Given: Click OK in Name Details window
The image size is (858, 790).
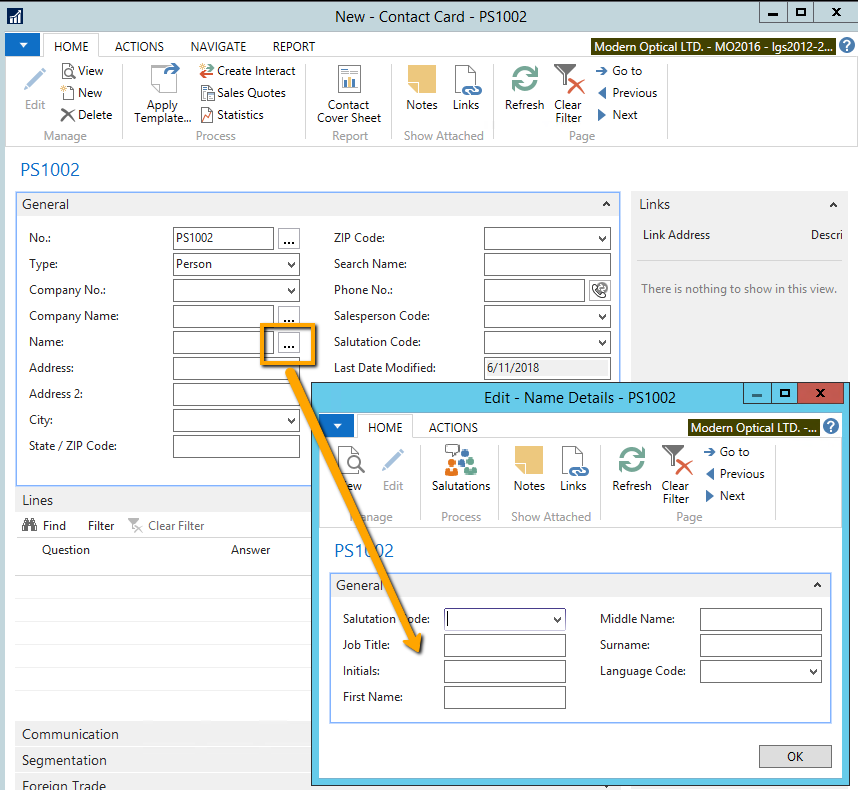Looking at the screenshot, I should [795, 756].
